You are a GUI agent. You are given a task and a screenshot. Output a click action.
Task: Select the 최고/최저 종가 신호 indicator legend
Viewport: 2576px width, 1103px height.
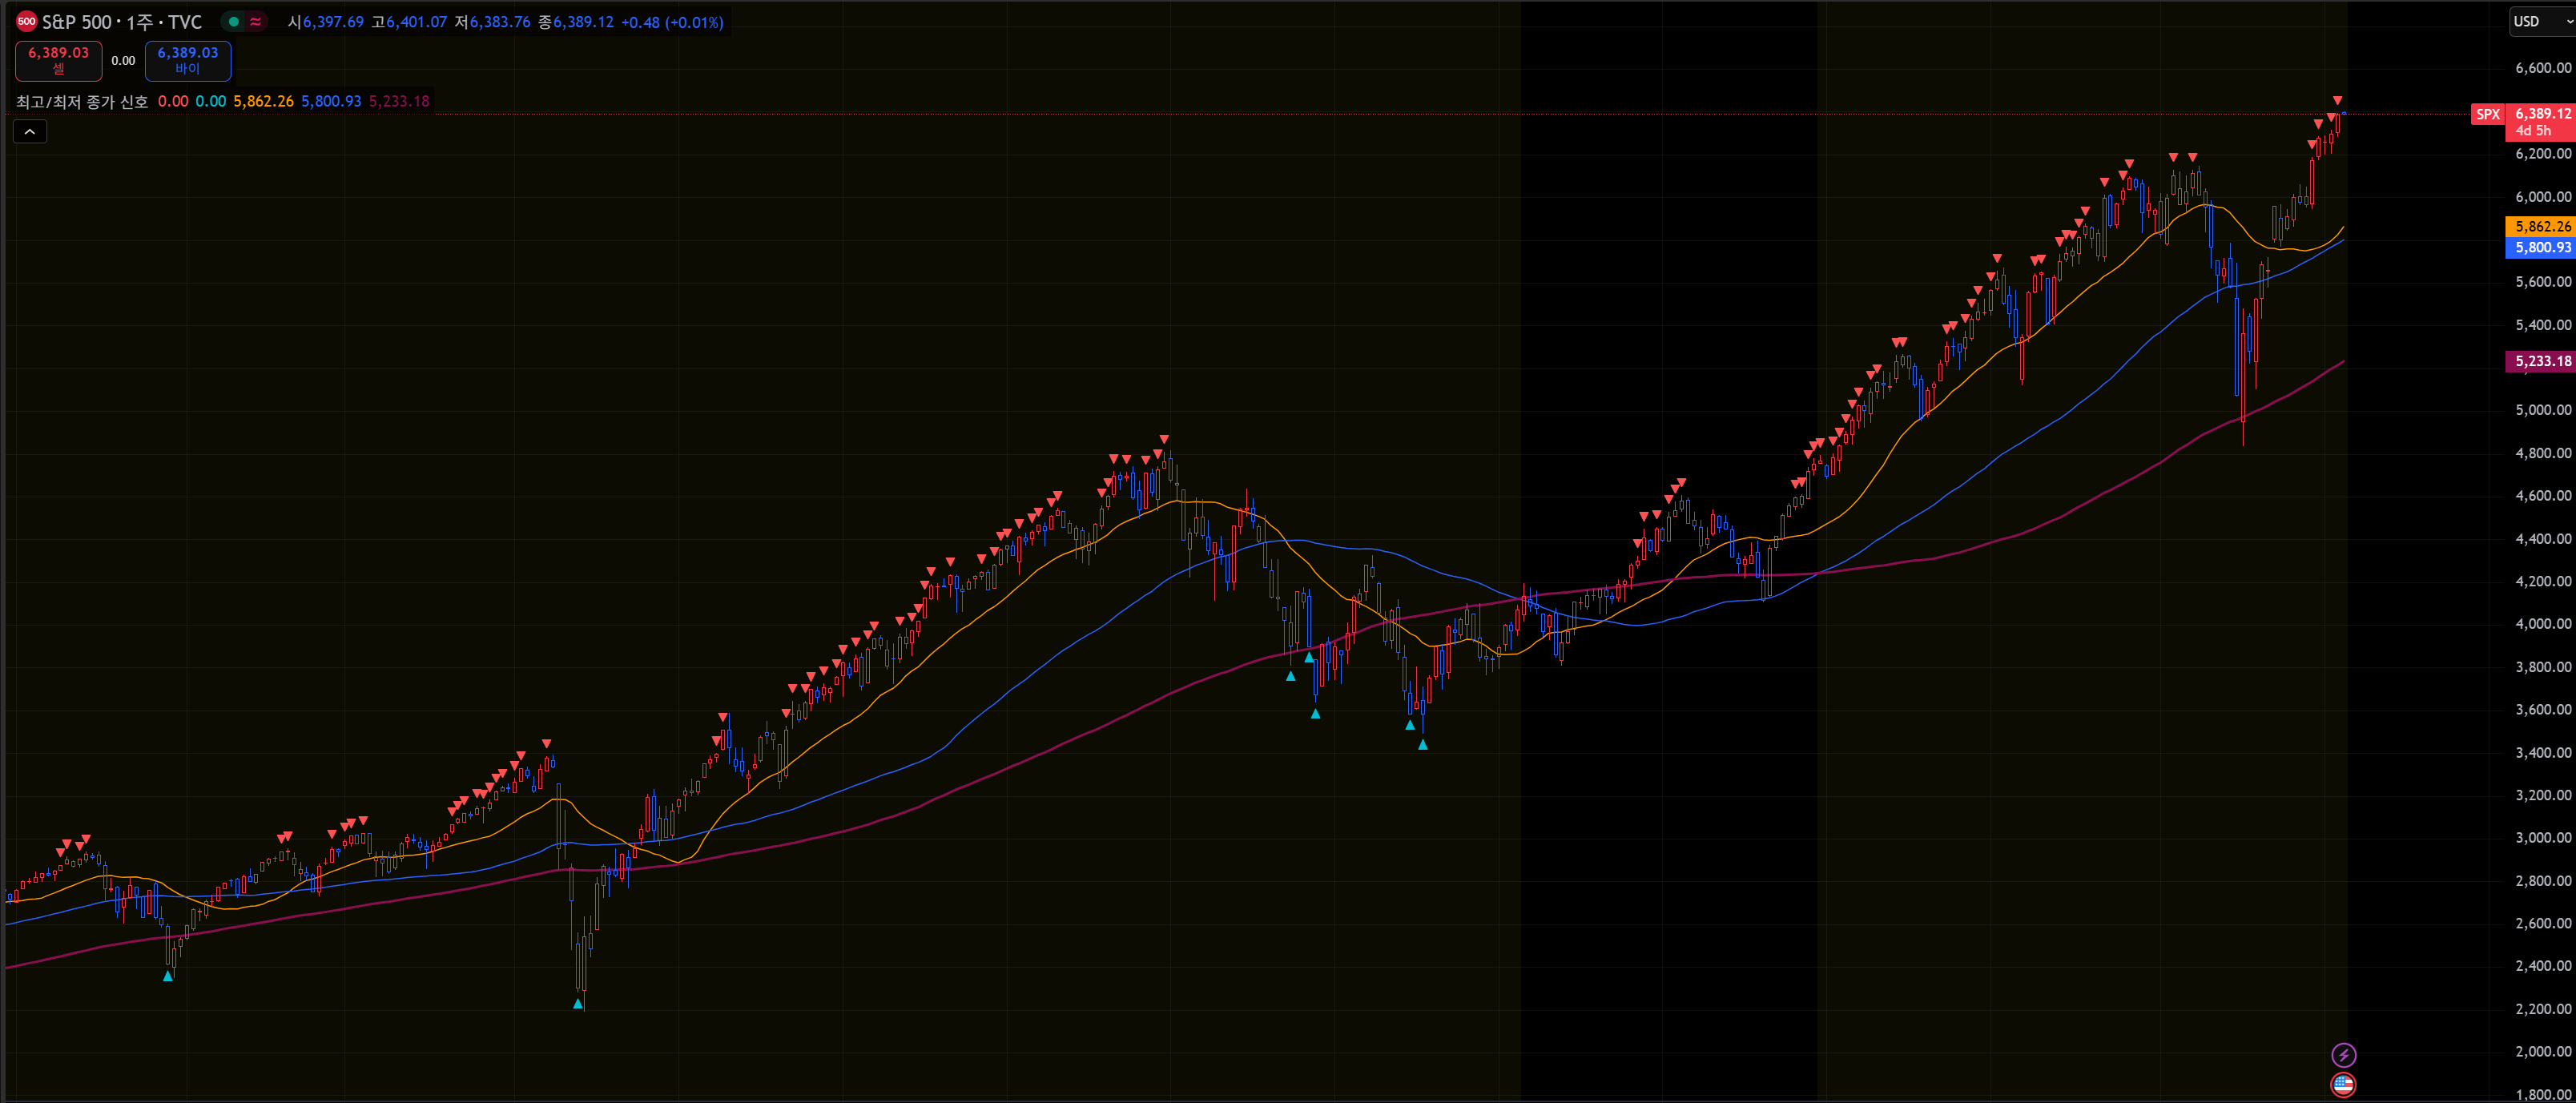pyautogui.click(x=82, y=101)
